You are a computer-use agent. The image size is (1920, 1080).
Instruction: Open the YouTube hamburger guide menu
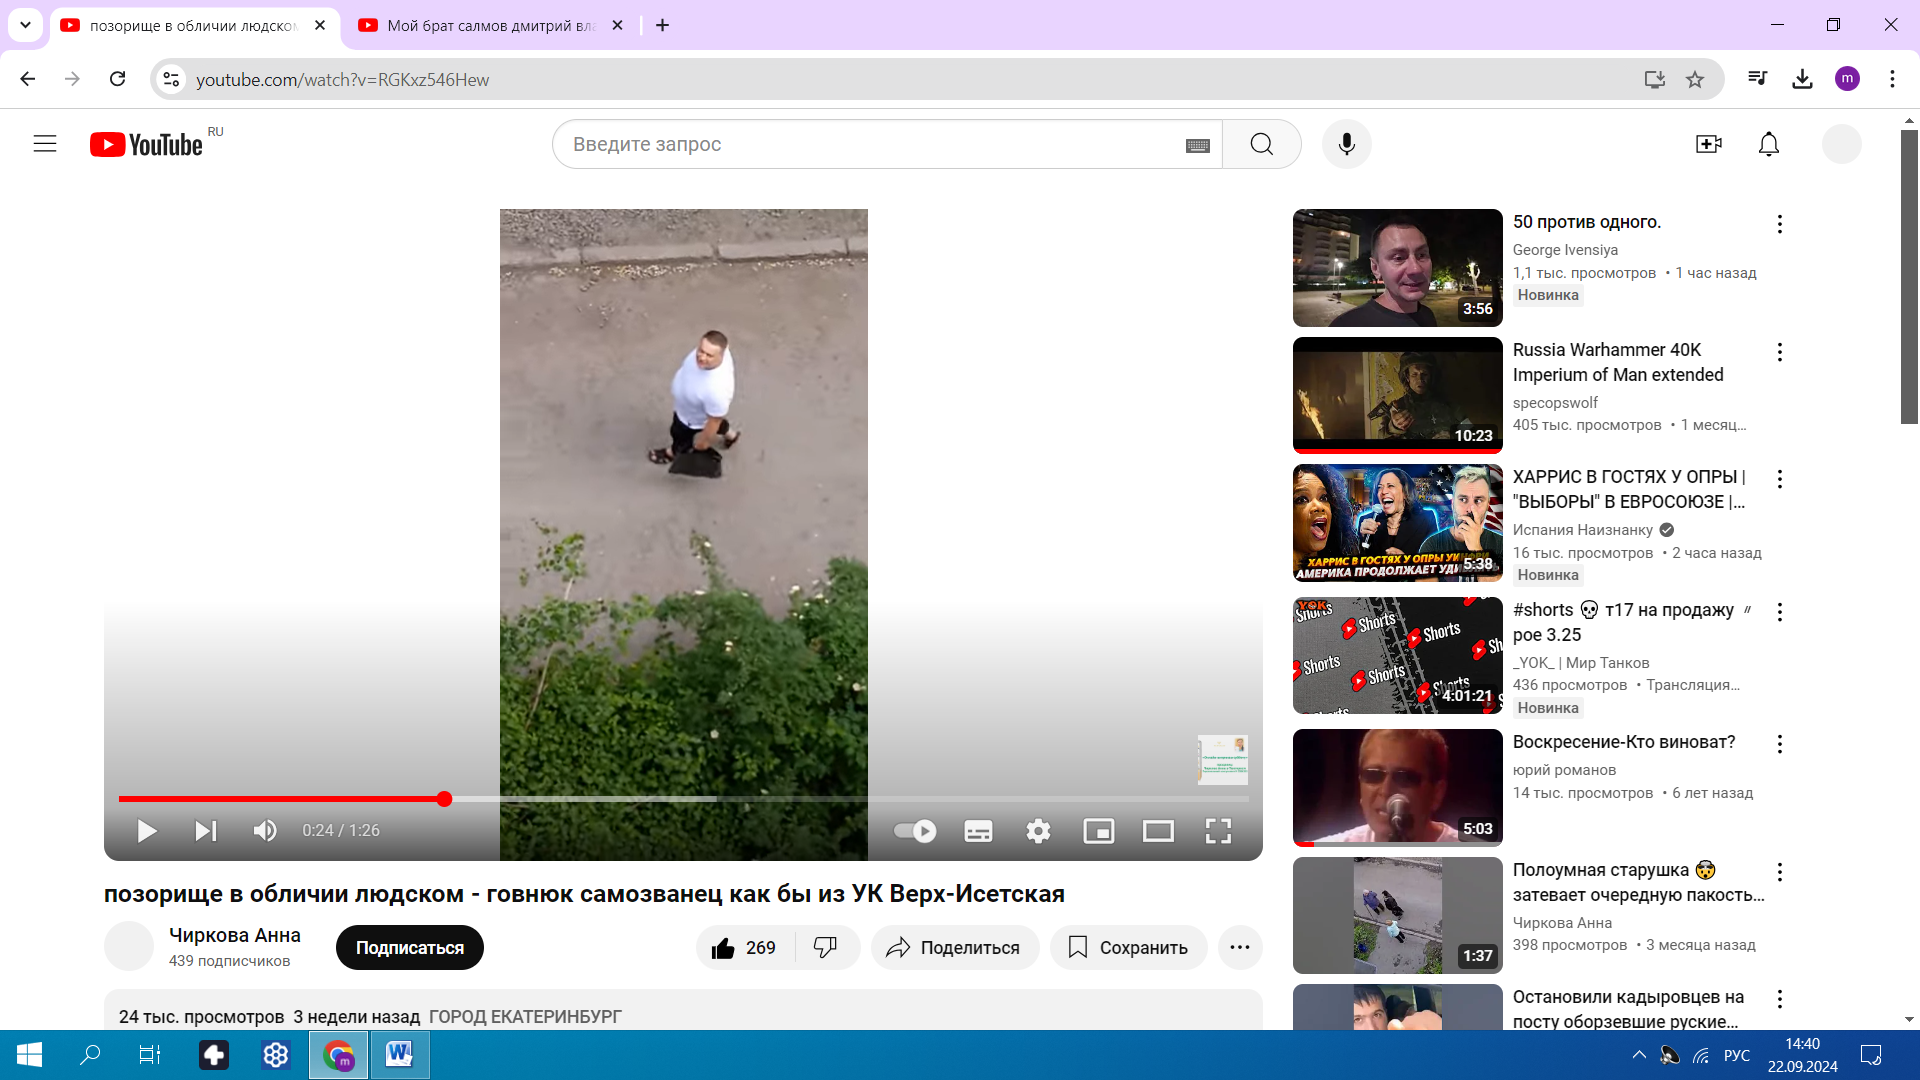45,144
